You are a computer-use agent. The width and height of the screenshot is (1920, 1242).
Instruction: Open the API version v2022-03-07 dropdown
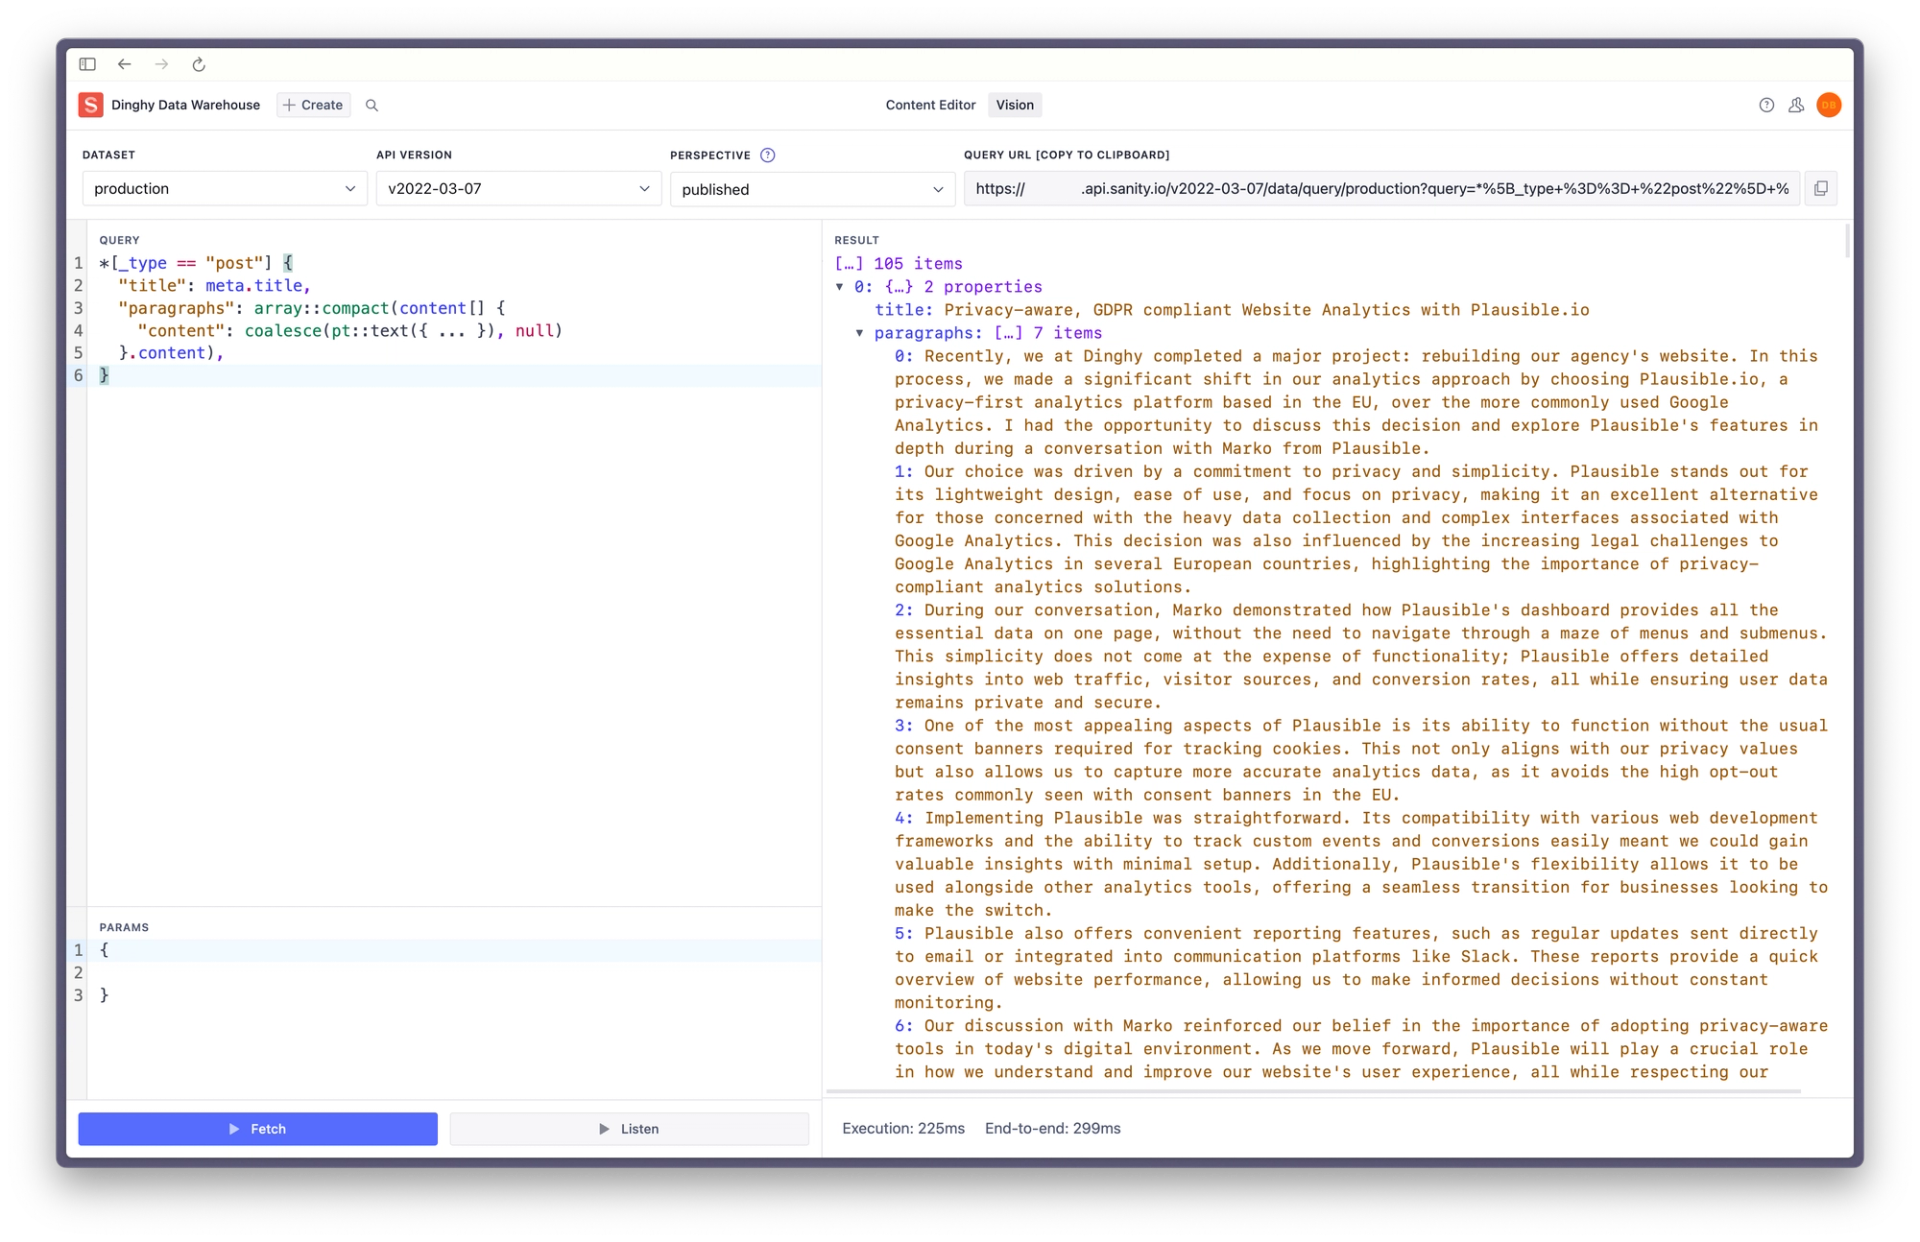pos(518,188)
